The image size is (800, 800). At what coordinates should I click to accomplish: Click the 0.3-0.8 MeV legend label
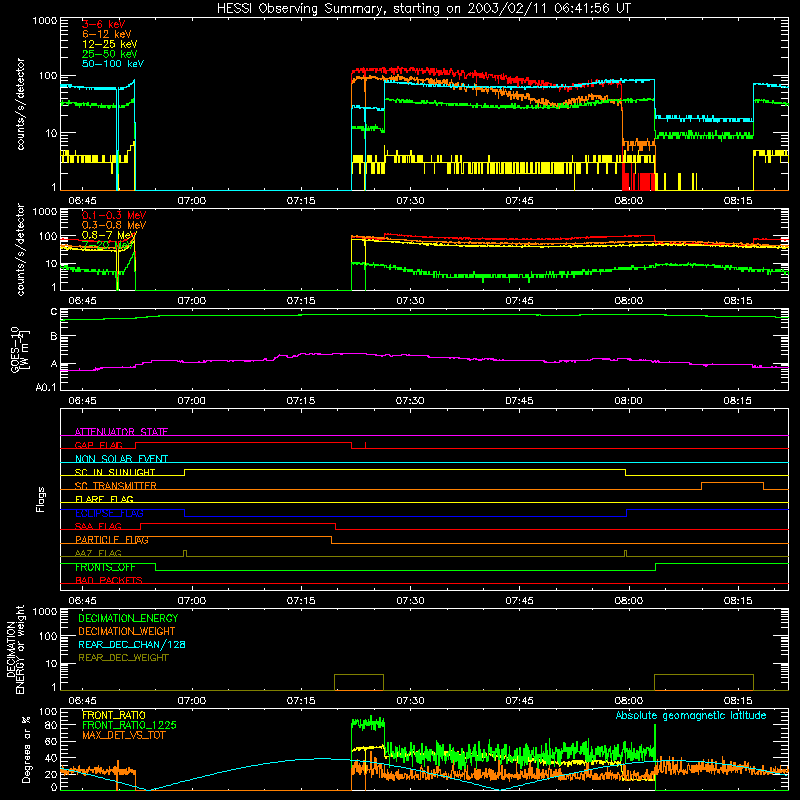[114, 224]
